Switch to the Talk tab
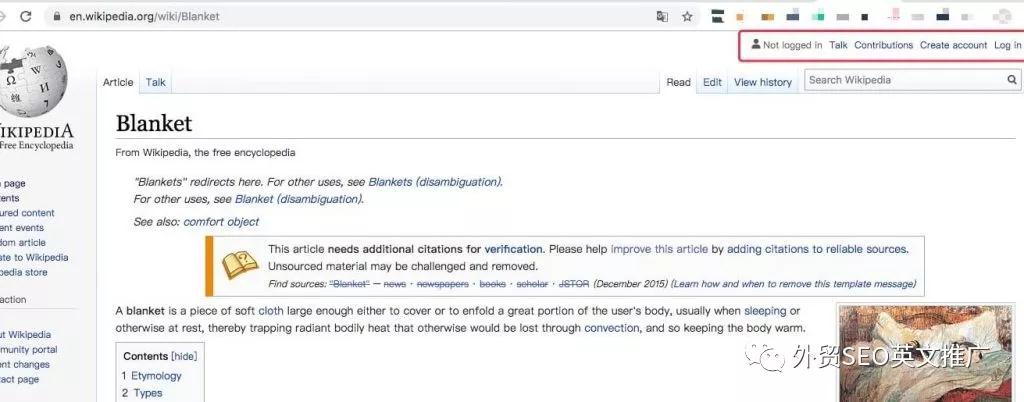 [x=156, y=82]
